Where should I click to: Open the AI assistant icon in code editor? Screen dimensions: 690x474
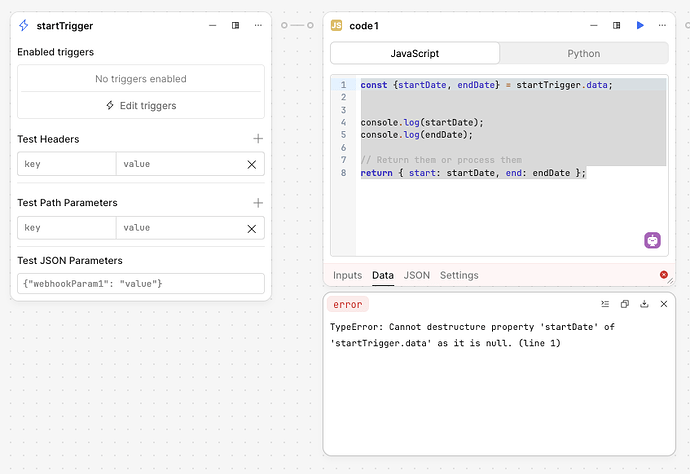coord(652,240)
